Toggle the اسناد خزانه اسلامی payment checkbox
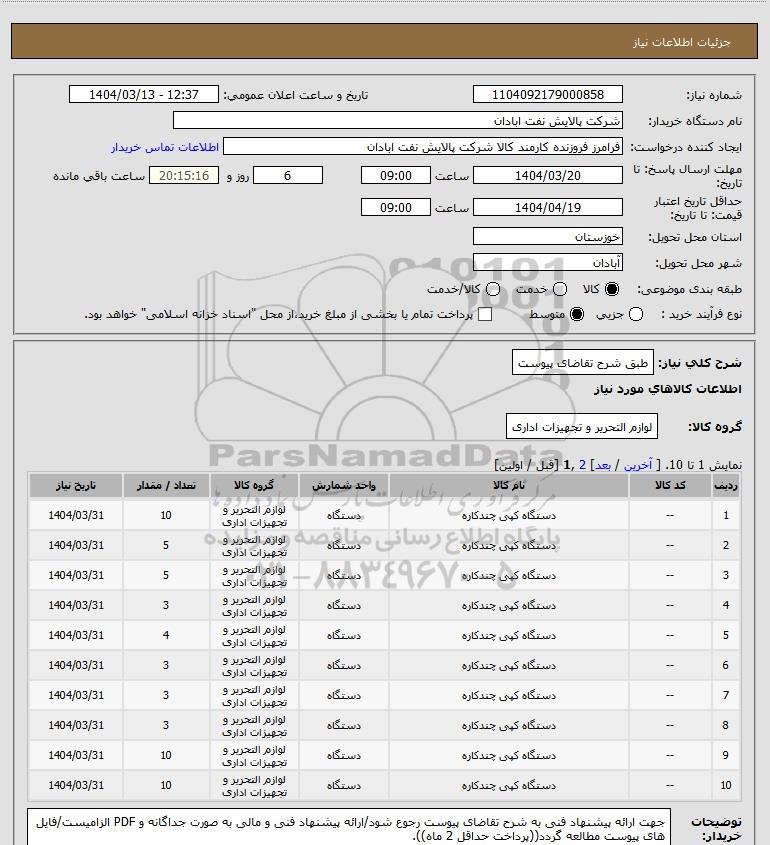 [x=485, y=314]
